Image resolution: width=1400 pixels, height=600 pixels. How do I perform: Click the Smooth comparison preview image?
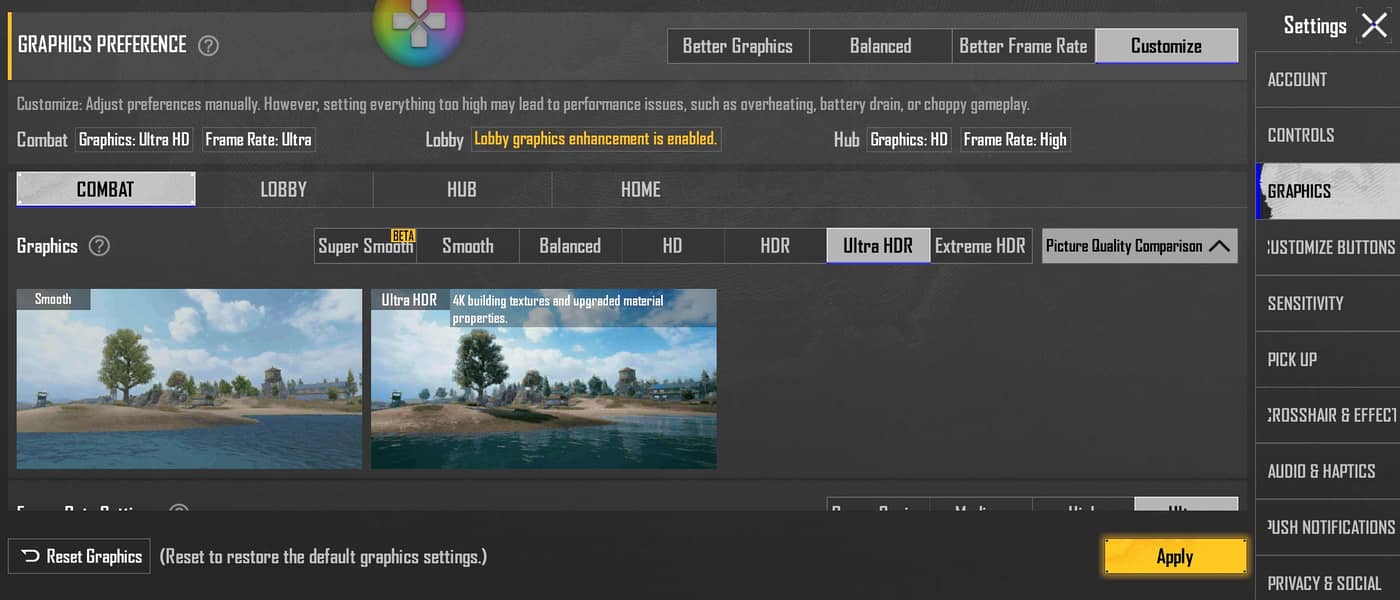pyautogui.click(x=189, y=379)
